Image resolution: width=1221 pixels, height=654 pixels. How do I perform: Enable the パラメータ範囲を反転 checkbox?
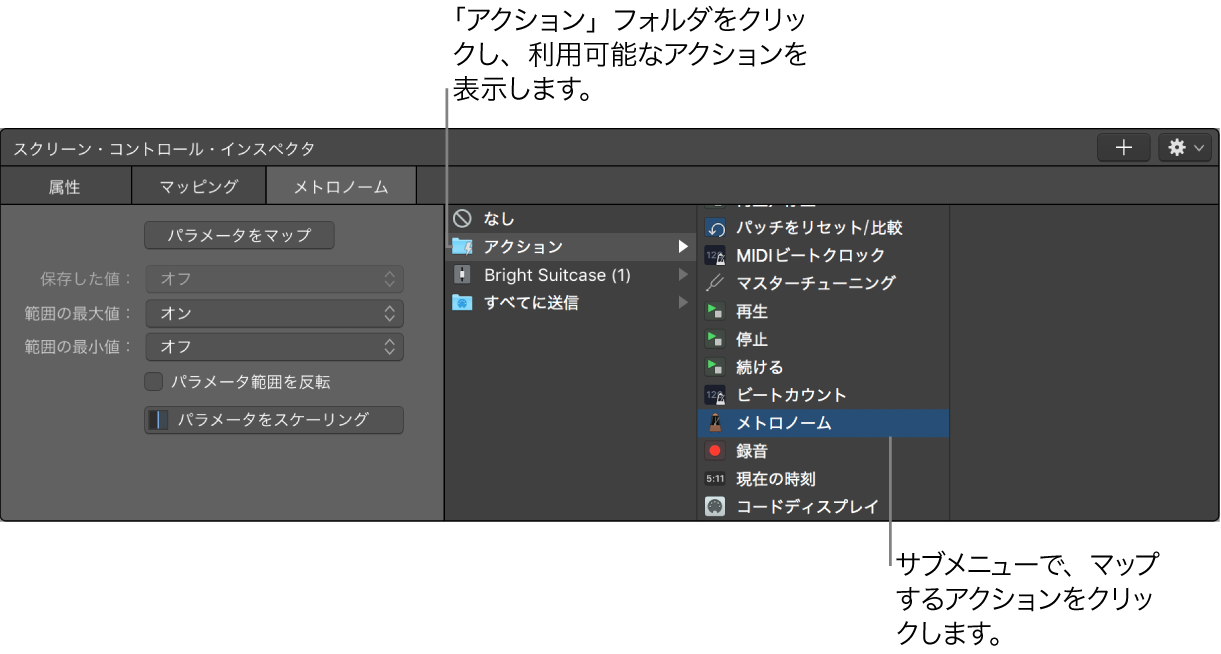pos(153,381)
